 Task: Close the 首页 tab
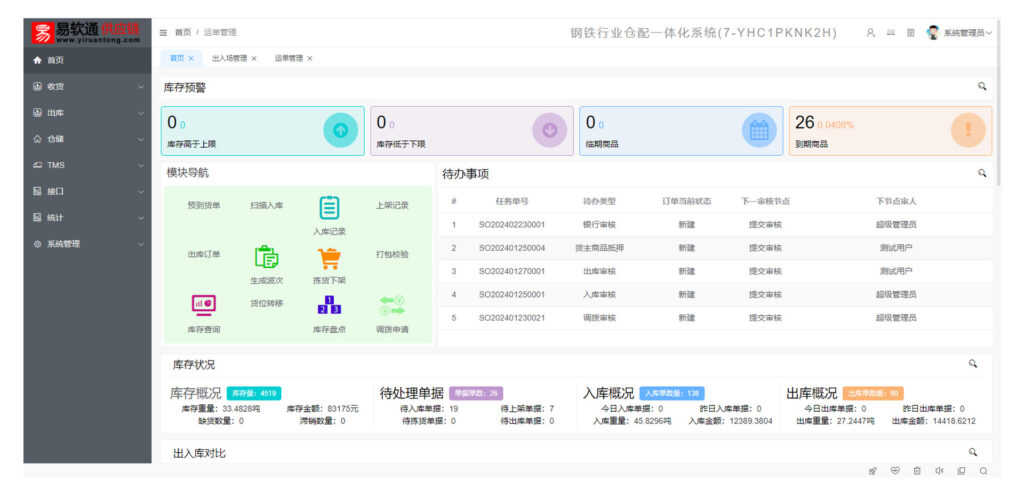(x=191, y=58)
